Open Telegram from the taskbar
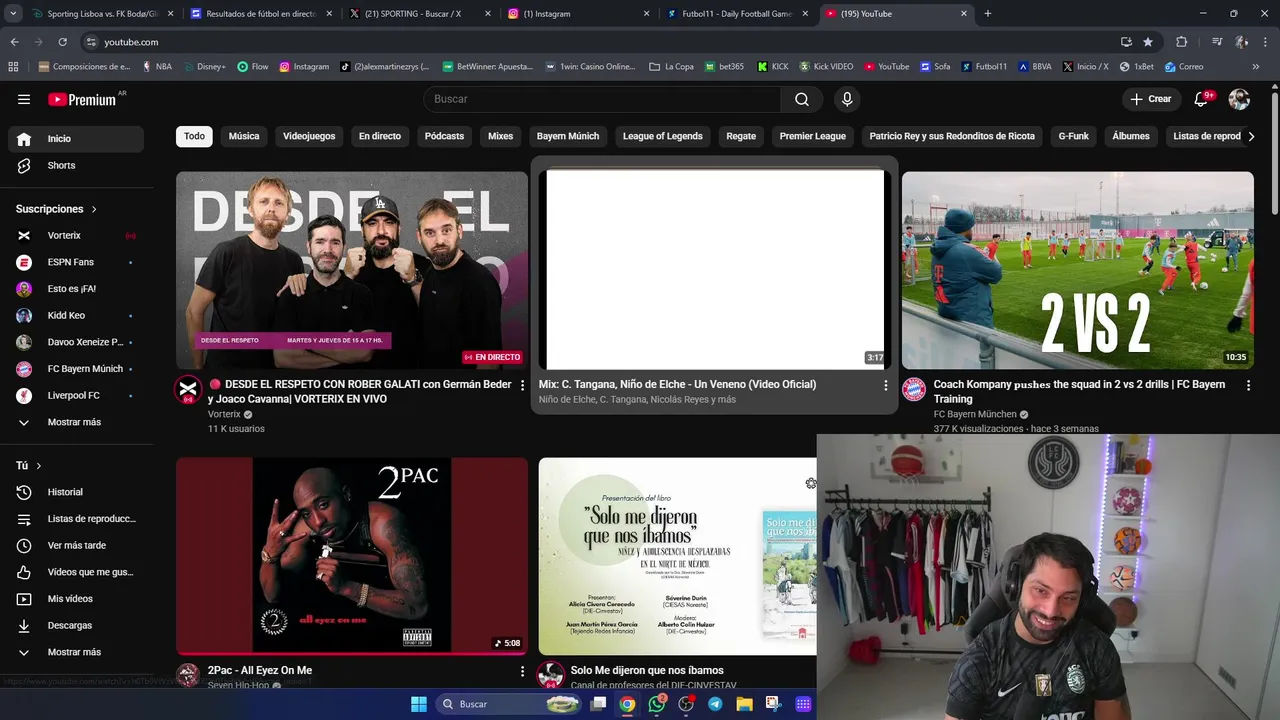This screenshot has width=1280, height=720. (715, 704)
